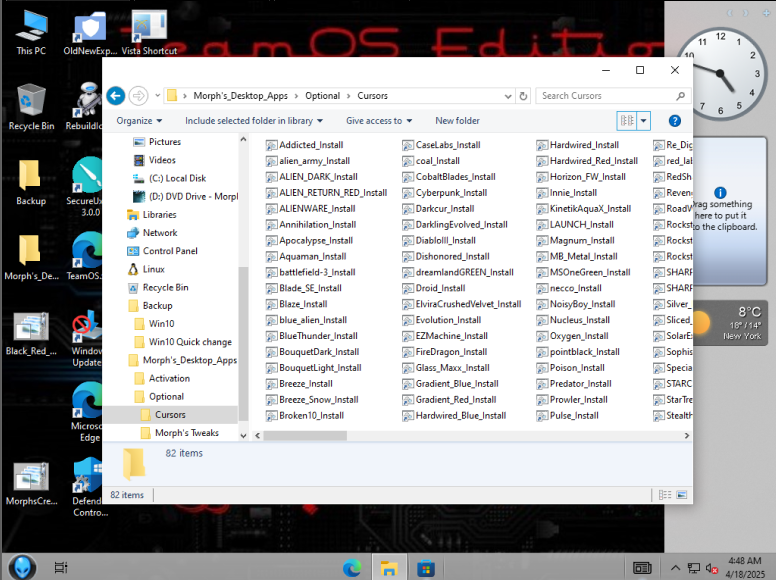Viewport: 776px width, 580px height.
Task: Open the MorphsCre... desktop icon
Action: click(31, 483)
